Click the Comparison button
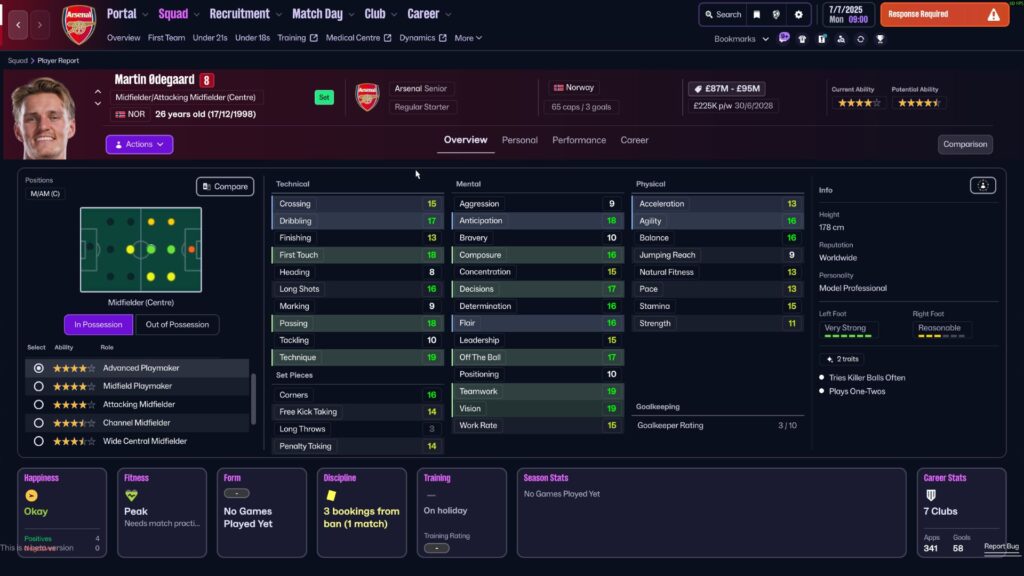Viewport: 1024px width, 576px height. 965,144
